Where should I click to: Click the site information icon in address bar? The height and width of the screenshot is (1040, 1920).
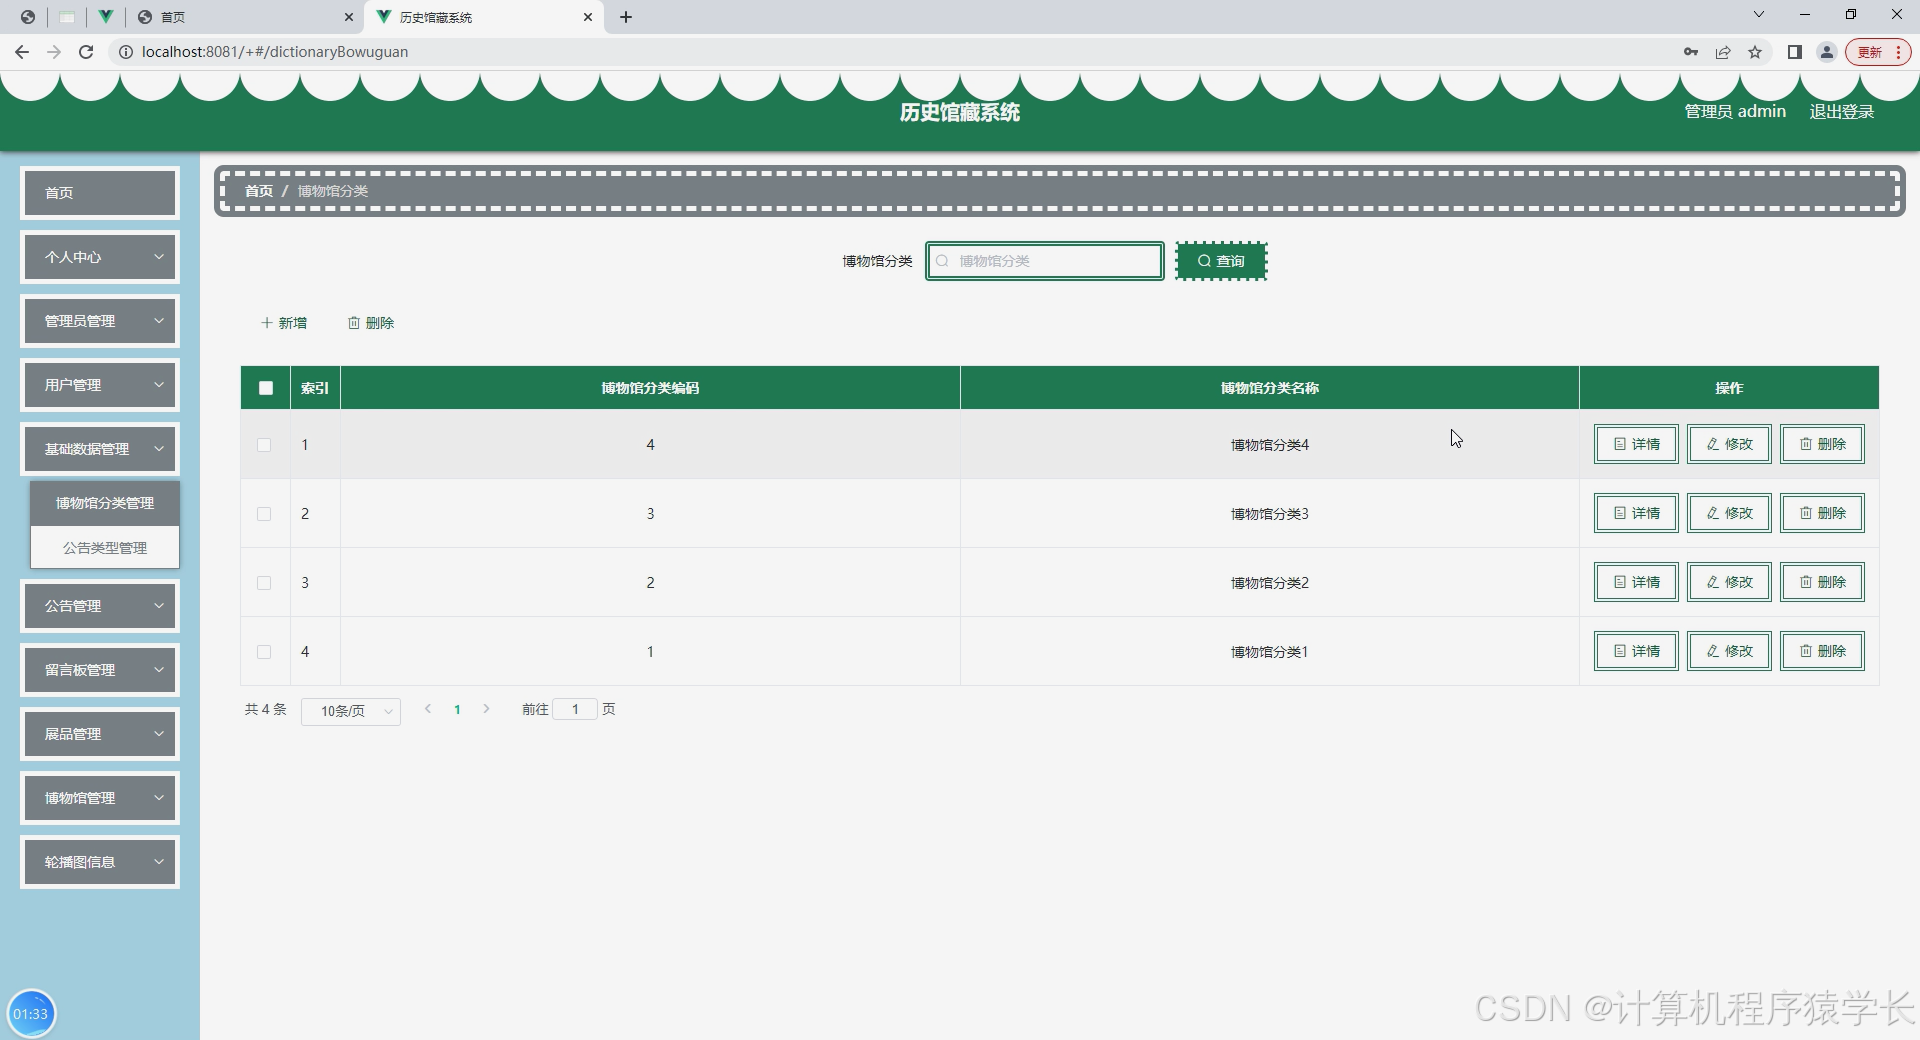click(x=126, y=52)
